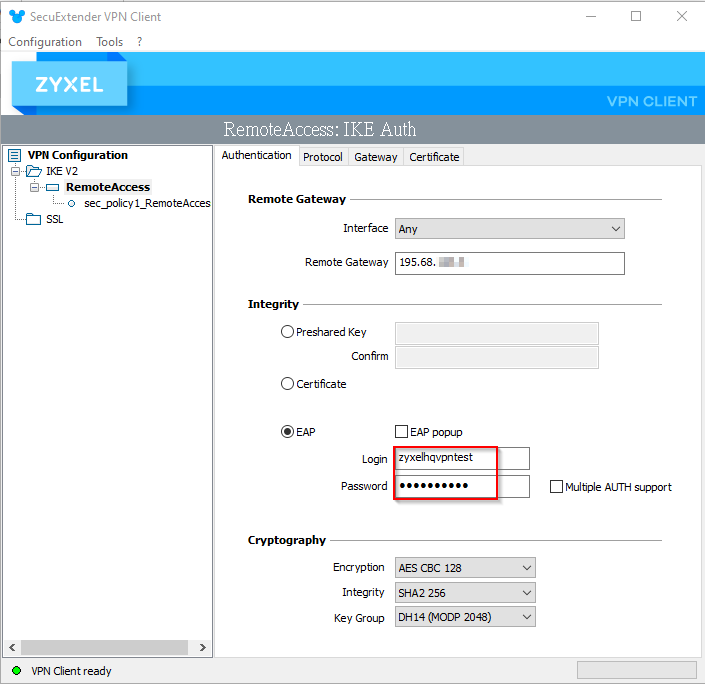Collapse the RemoteAccess tree node
Viewport: 705px width, 684px height.
(34, 188)
